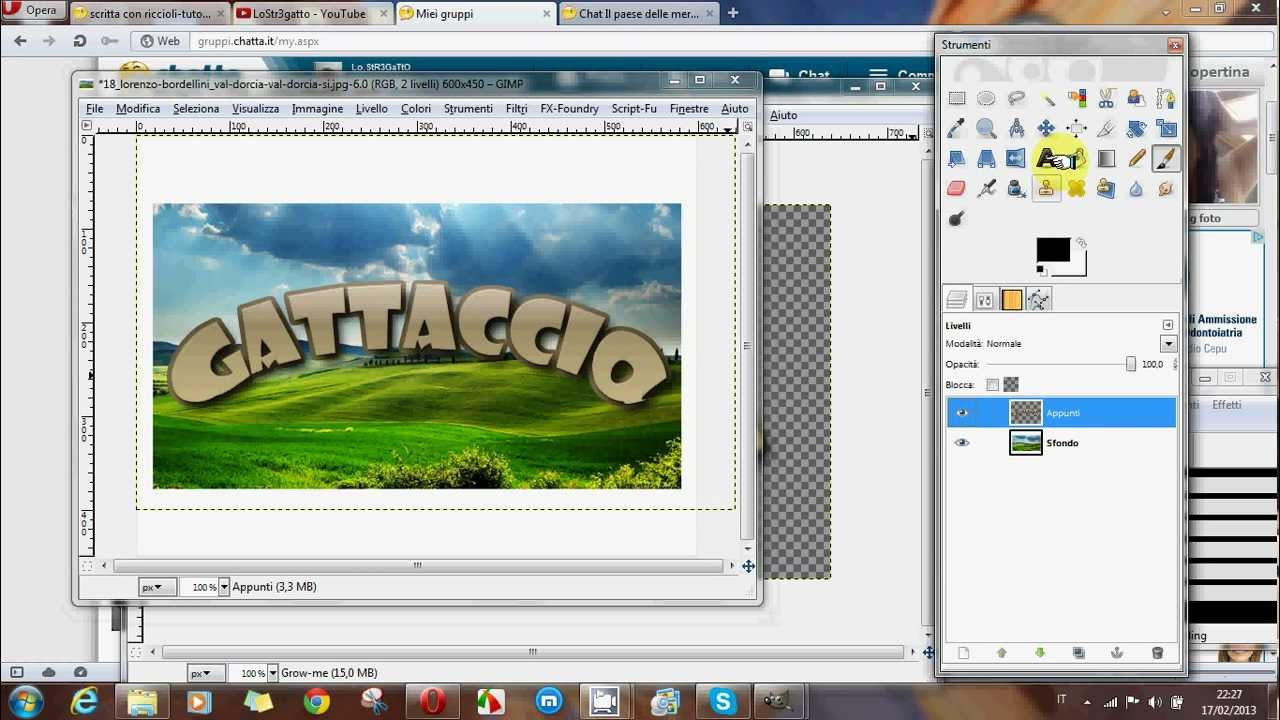Select the Rotate tool
The image size is (1280, 720).
click(x=1136, y=128)
